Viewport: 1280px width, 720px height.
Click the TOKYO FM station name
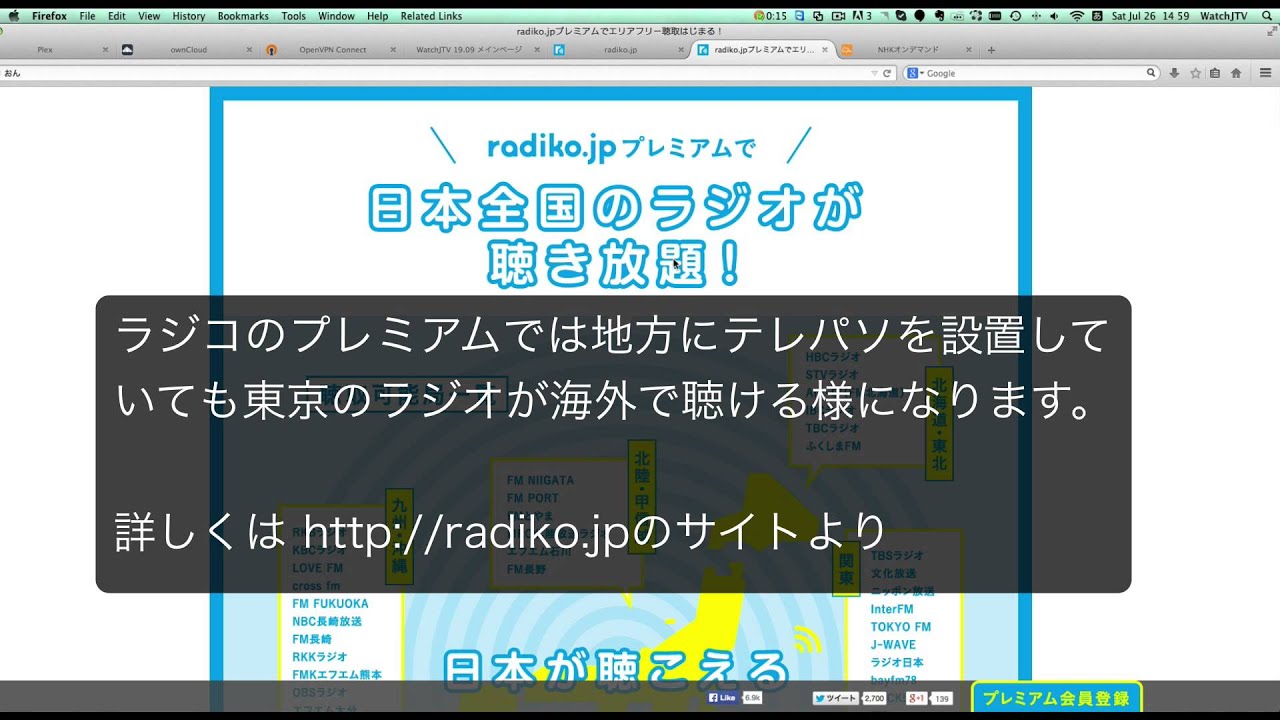point(900,627)
